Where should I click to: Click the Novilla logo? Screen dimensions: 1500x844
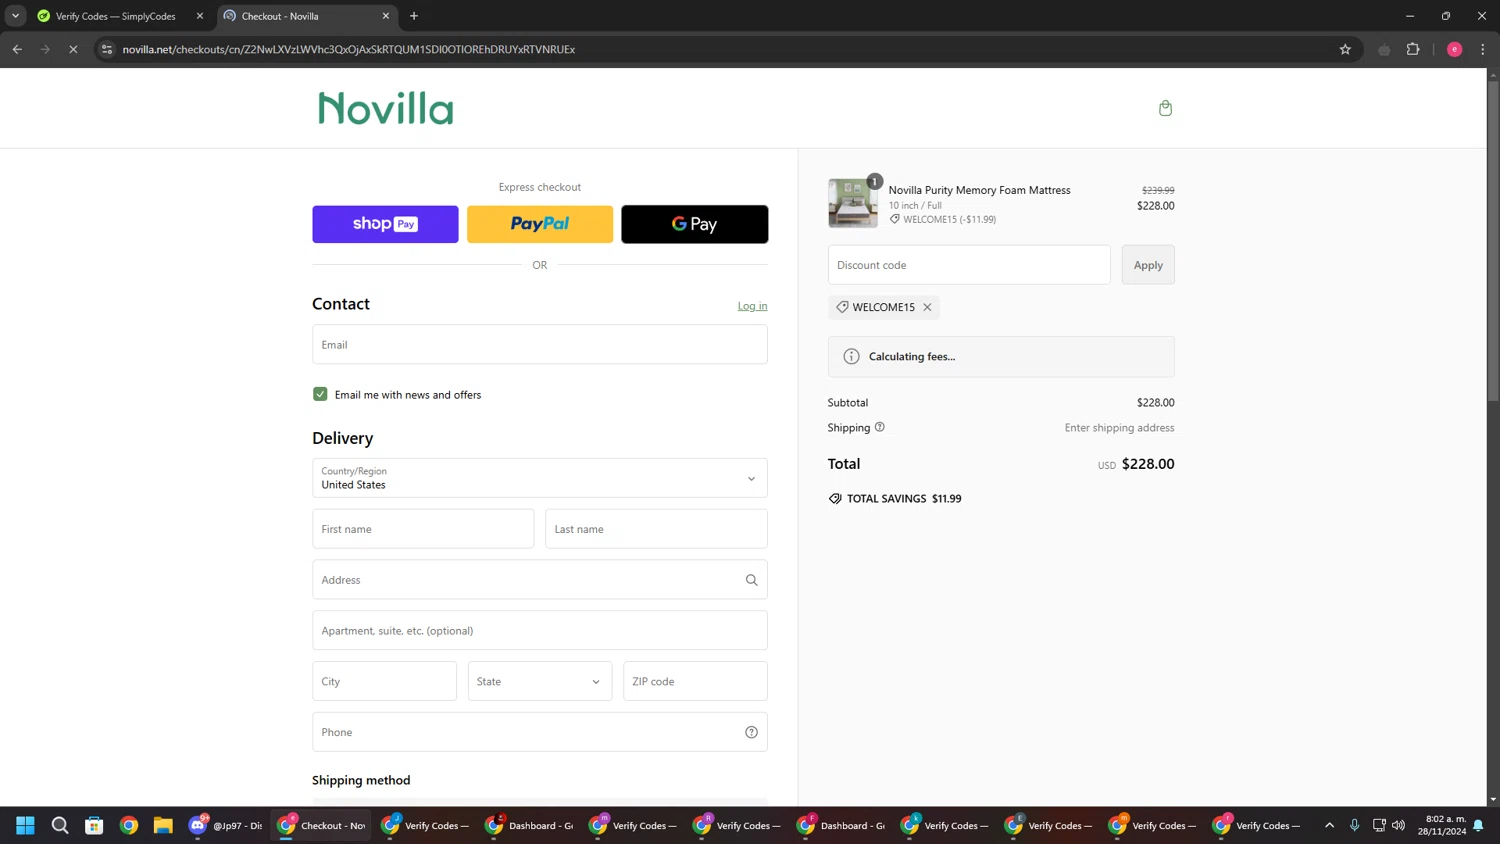[x=385, y=108]
